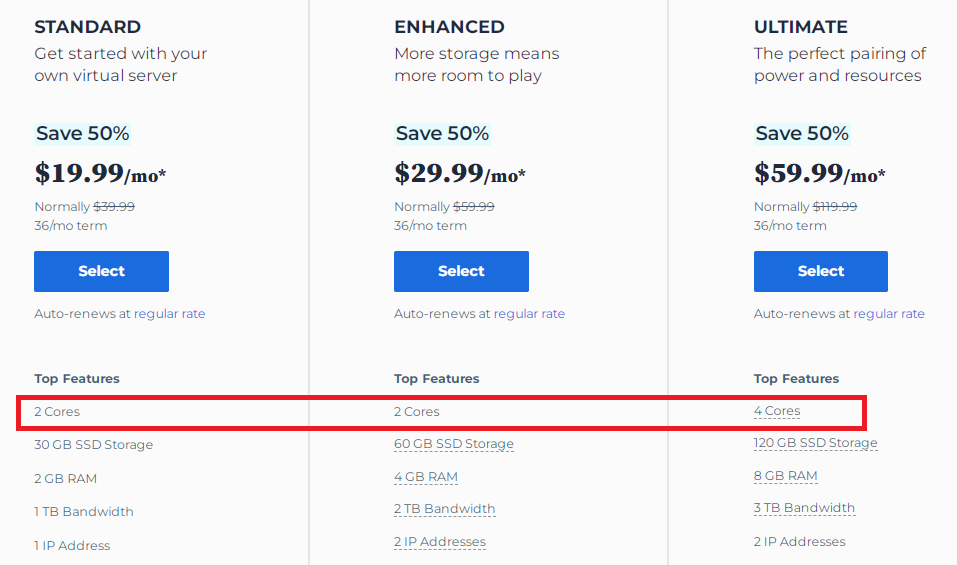Open regular rate link under Ultimate plan
Image resolution: width=957 pixels, height=565 pixels.
[x=889, y=314]
